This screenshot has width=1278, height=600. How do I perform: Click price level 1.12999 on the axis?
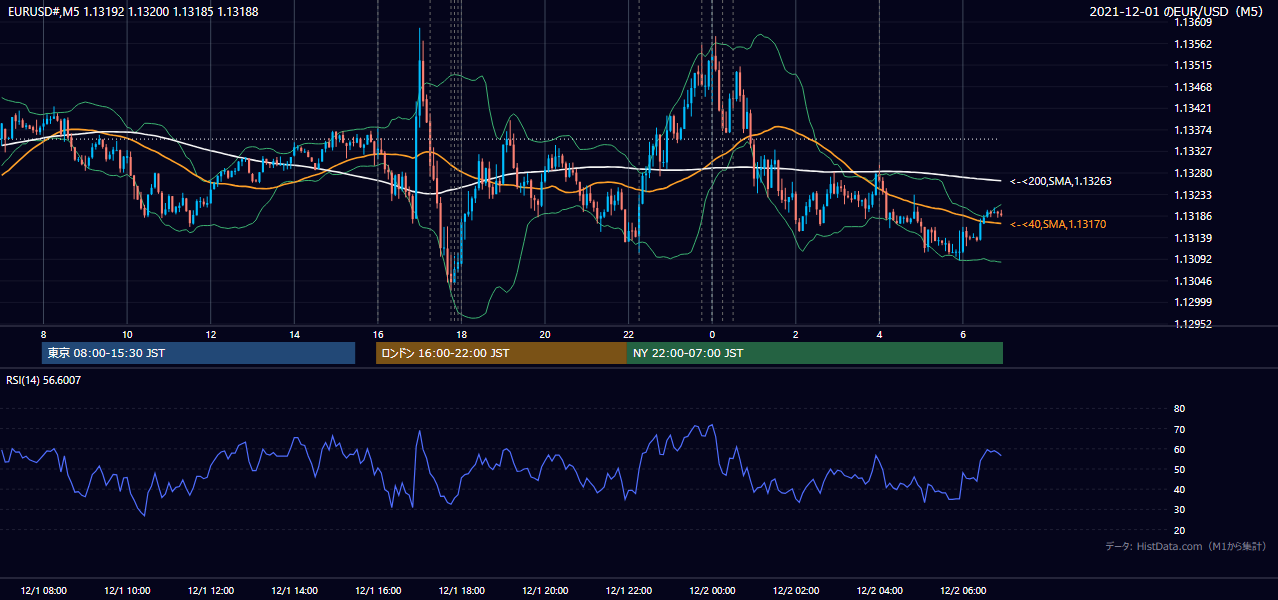[1192, 302]
